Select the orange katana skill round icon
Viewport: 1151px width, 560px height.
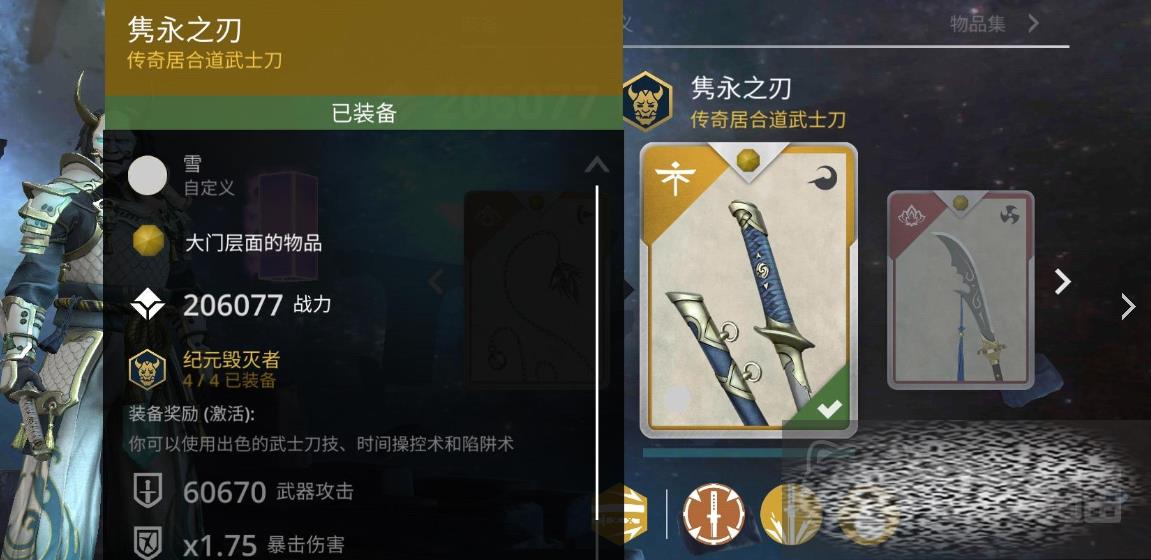pyautogui.click(x=714, y=513)
